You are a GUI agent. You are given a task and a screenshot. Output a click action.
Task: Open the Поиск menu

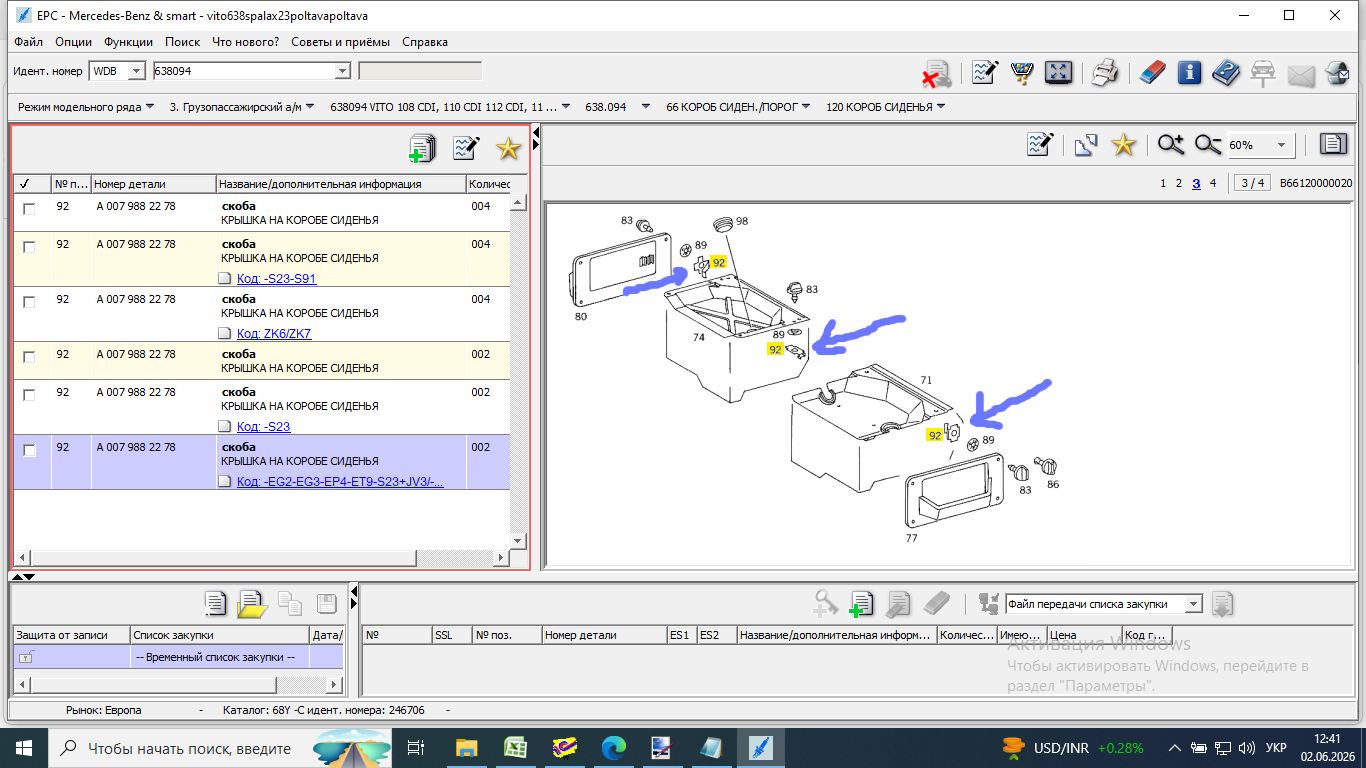pos(182,42)
